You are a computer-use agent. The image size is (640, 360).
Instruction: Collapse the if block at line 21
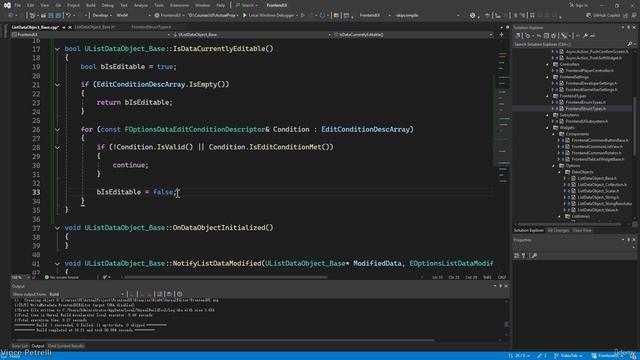57,85
